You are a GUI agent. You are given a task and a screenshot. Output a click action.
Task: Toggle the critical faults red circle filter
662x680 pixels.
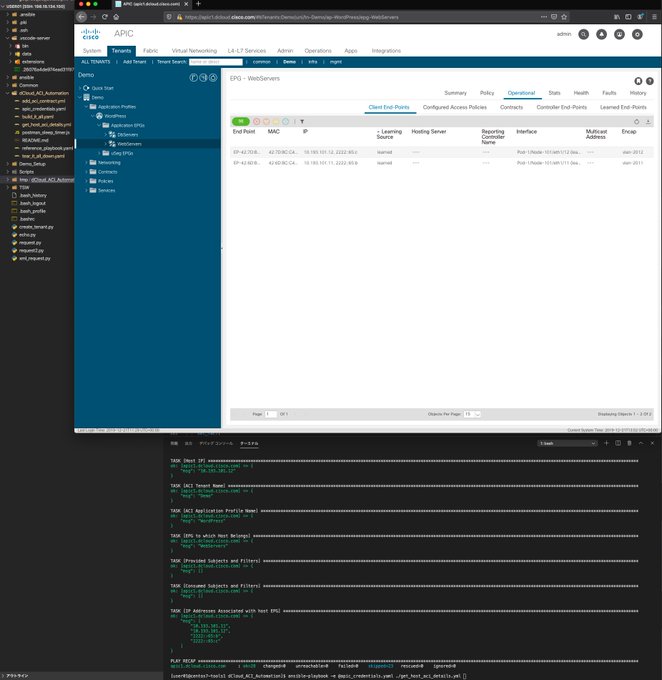coord(256,121)
